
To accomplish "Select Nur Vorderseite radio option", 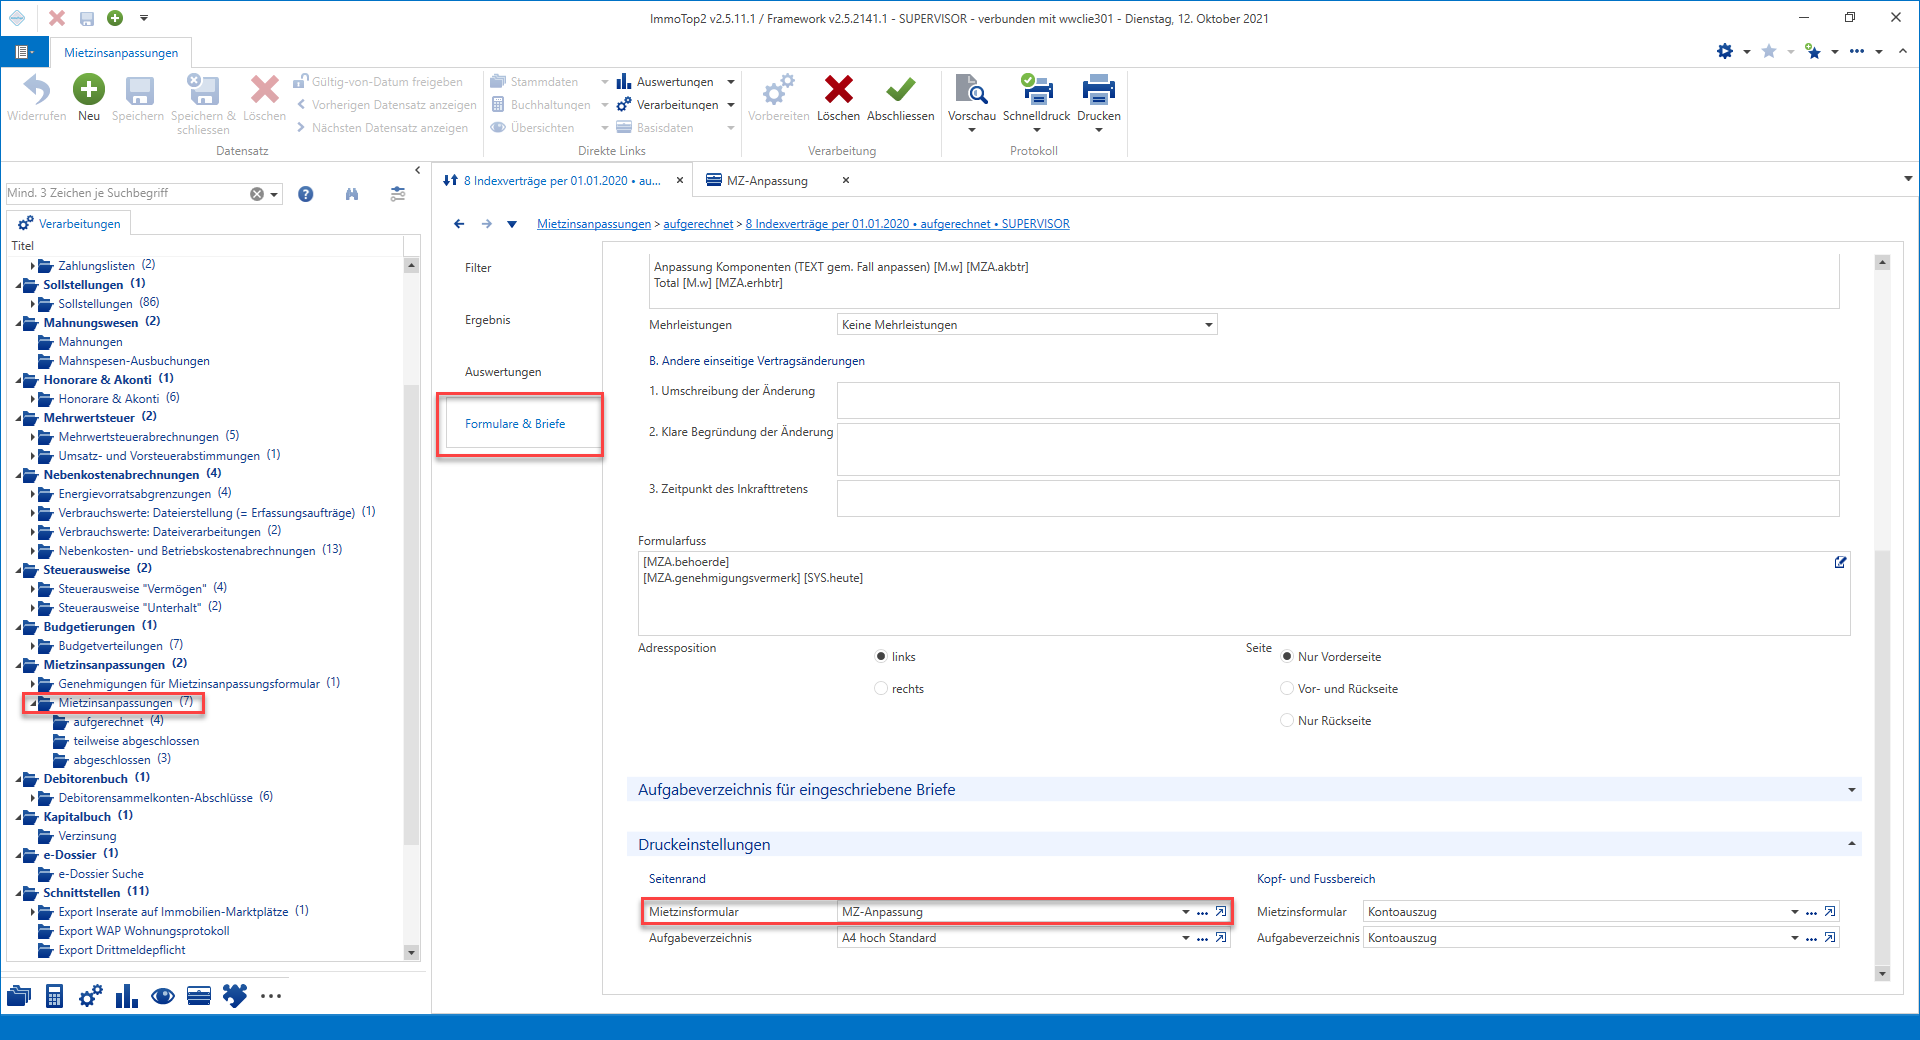I will tap(1287, 656).
